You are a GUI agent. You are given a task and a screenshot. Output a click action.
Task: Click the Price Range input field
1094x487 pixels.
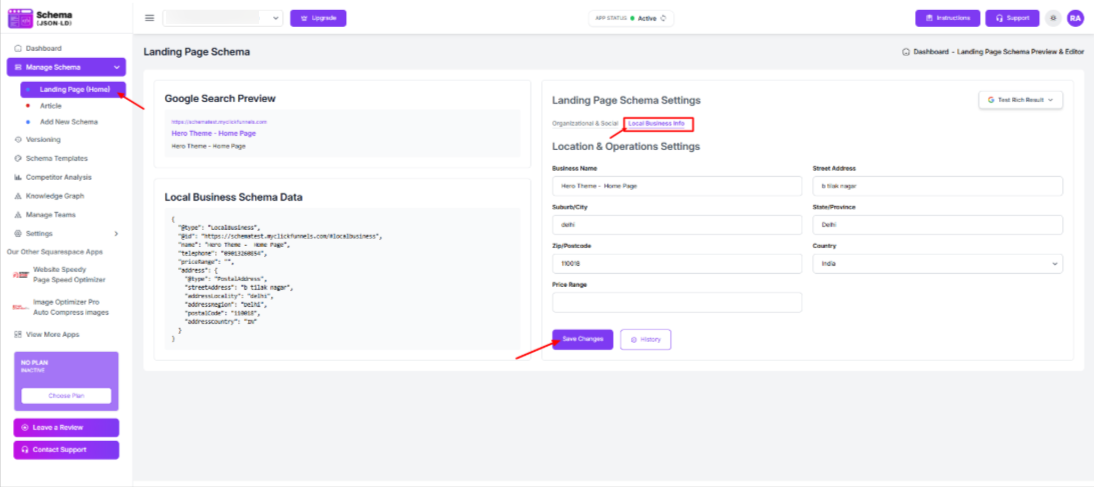(677, 302)
